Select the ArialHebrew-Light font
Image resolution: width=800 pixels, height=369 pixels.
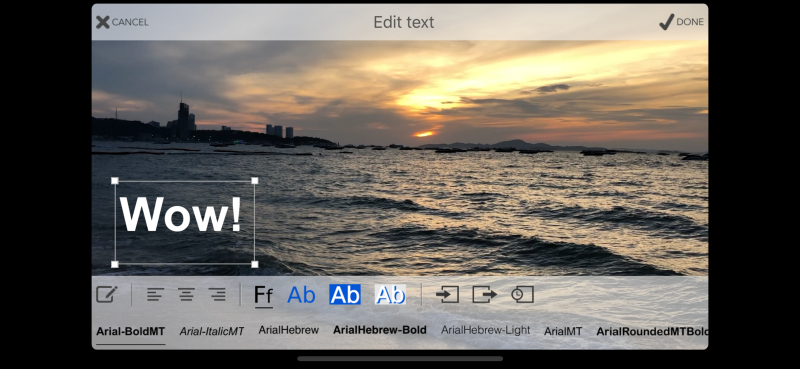486,330
